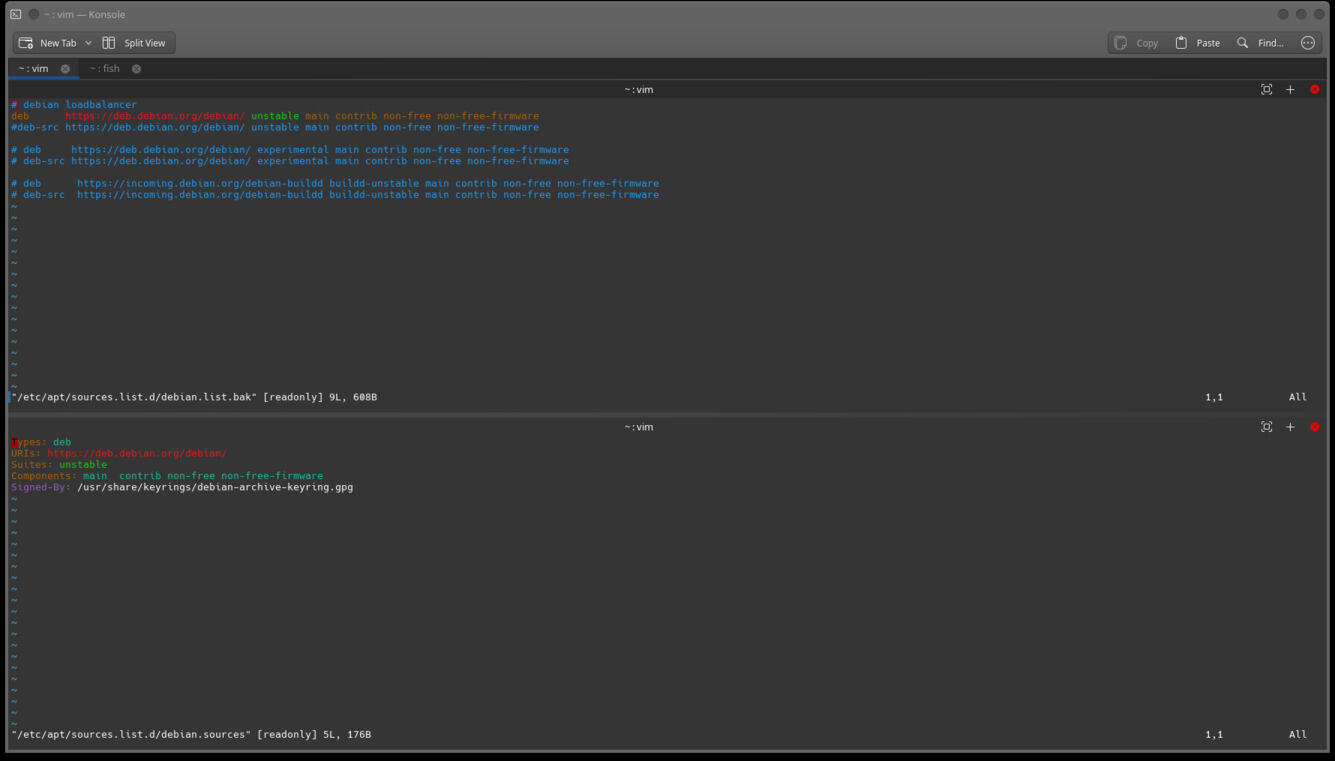This screenshot has width=1335, height=761.
Task: Close the '~ : vim' tab
Action: [x=65, y=69]
